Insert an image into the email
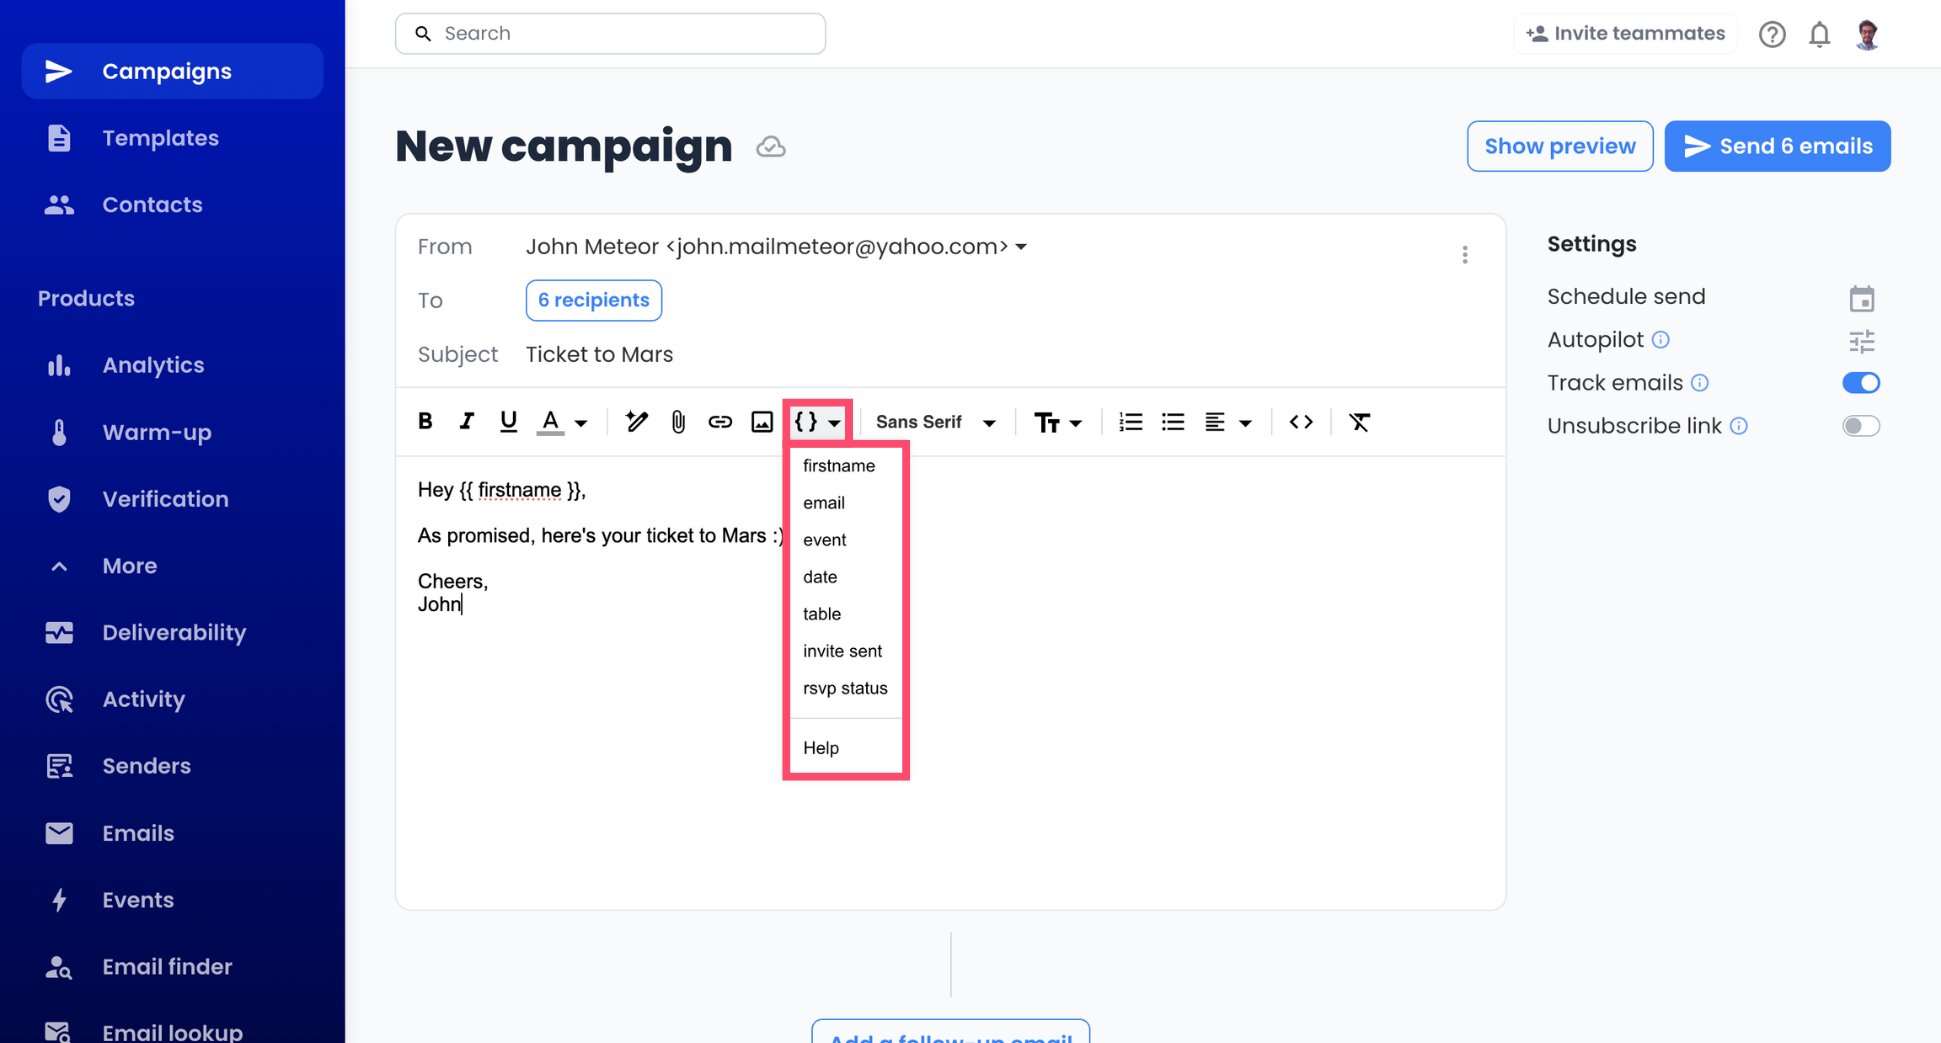1941x1043 pixels. point(762,421)
